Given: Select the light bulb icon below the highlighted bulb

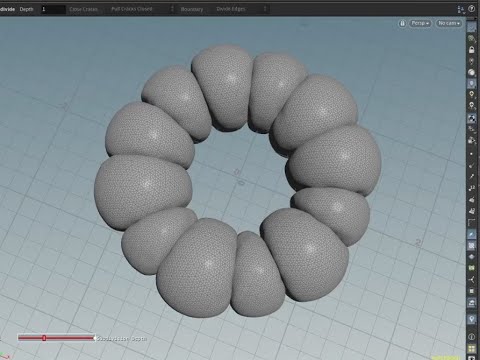Looking at the screenshot, I should [471, 95].
